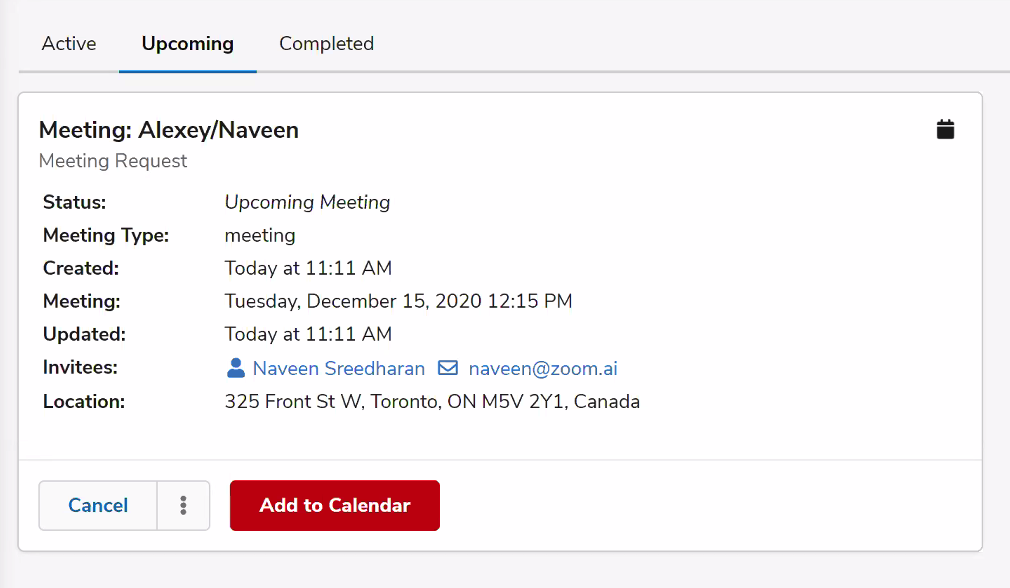Viewport: 1010px width, 588px height.
Task: Click the naveen@zoom.ai email link
Action: [x=543, y=368]
